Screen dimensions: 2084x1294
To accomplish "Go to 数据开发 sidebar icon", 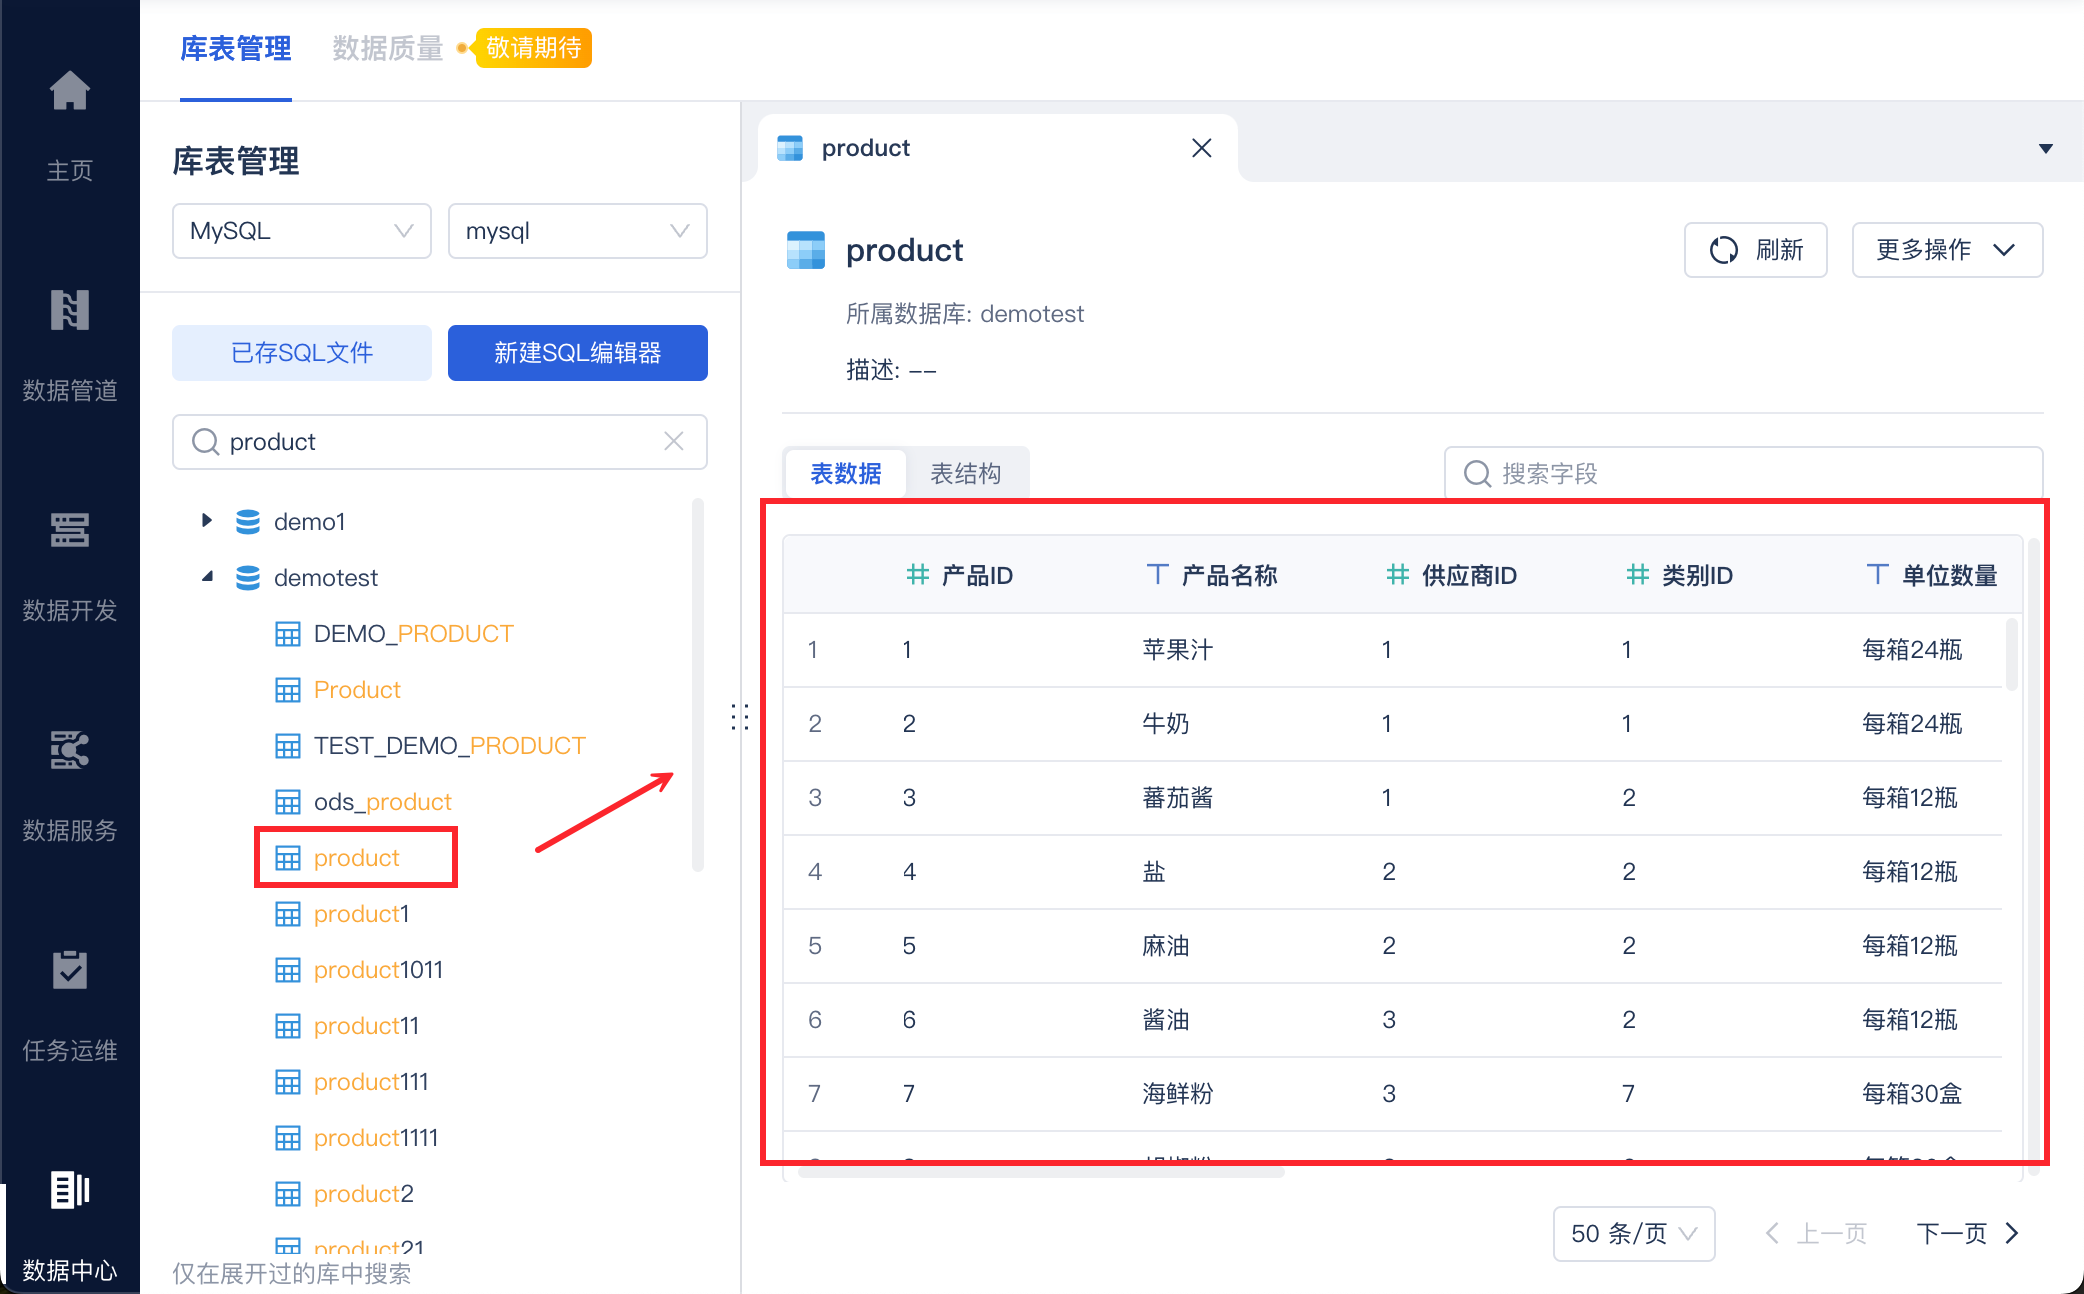I will tap(69, 530).
